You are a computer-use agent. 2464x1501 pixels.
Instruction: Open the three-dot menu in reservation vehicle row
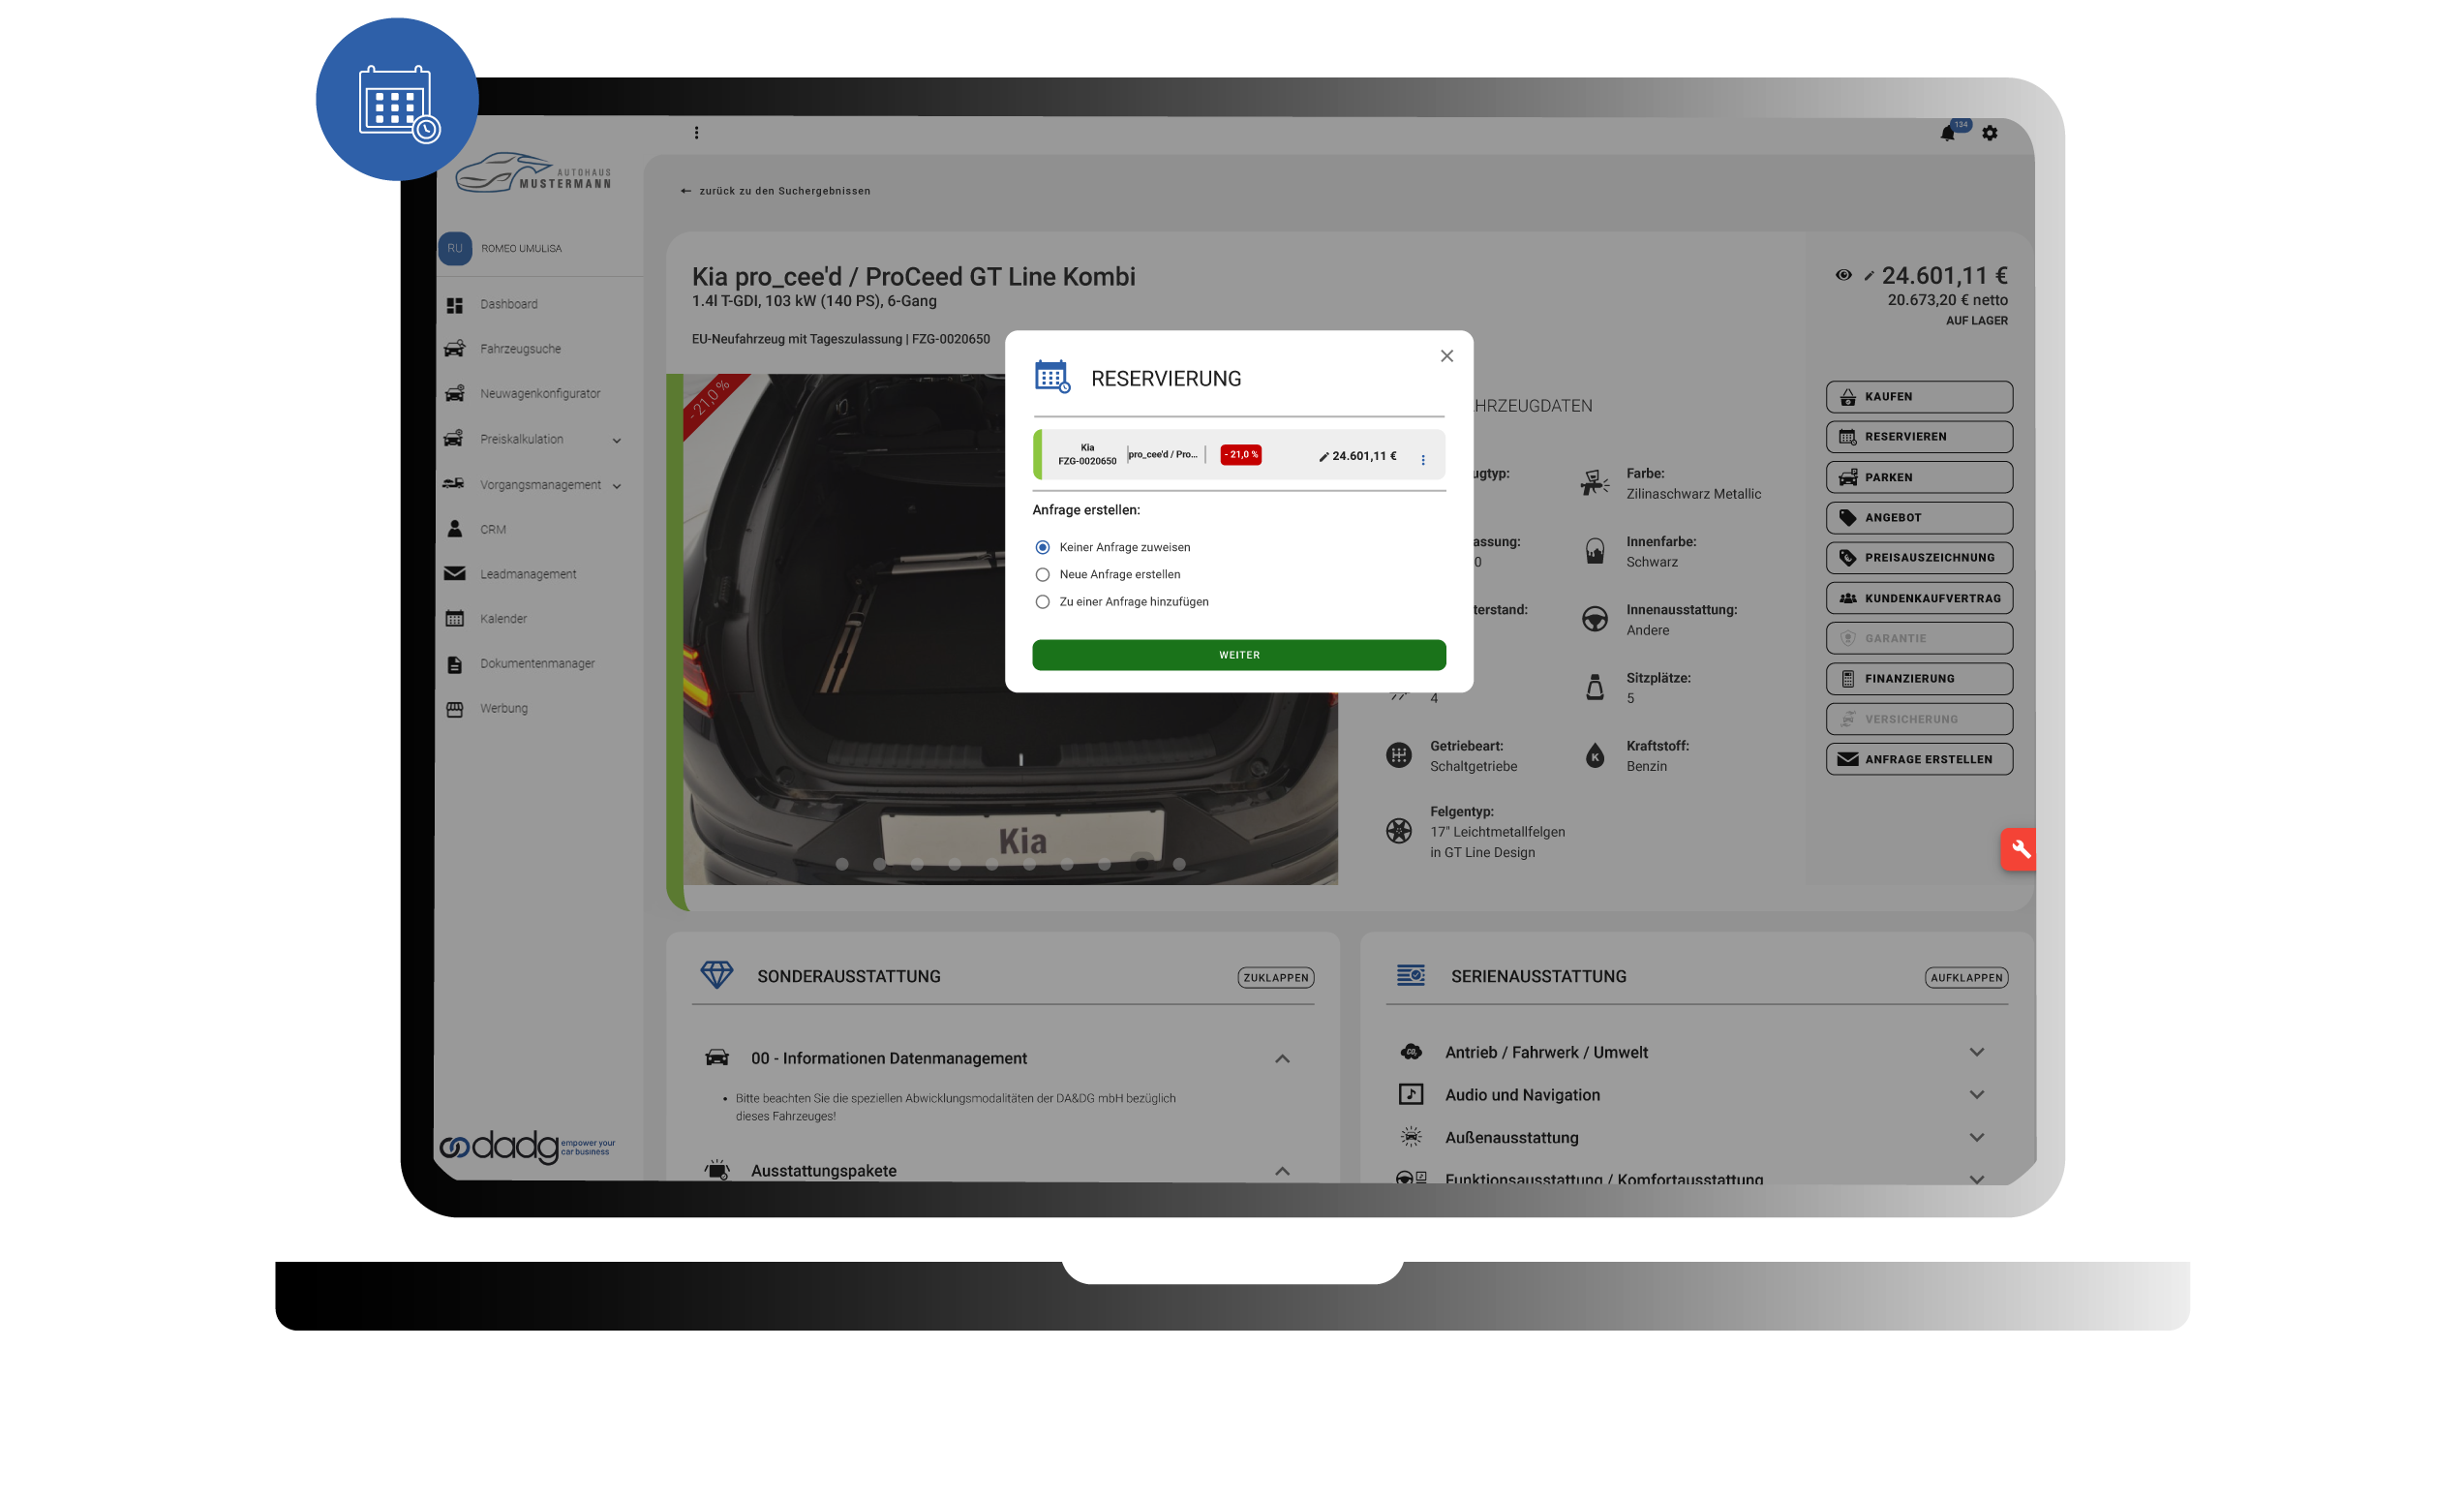pyautogui.click(x=1423, y=460)
